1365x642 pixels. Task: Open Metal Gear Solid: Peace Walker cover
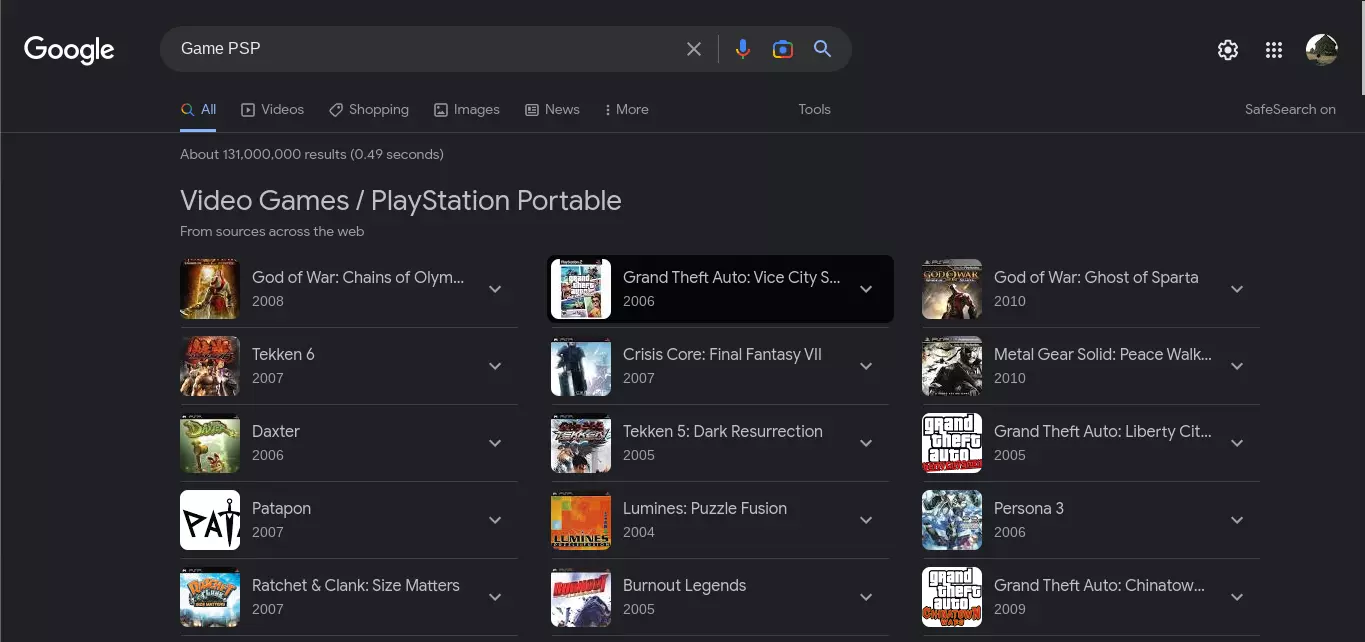[x=952, y=366]
